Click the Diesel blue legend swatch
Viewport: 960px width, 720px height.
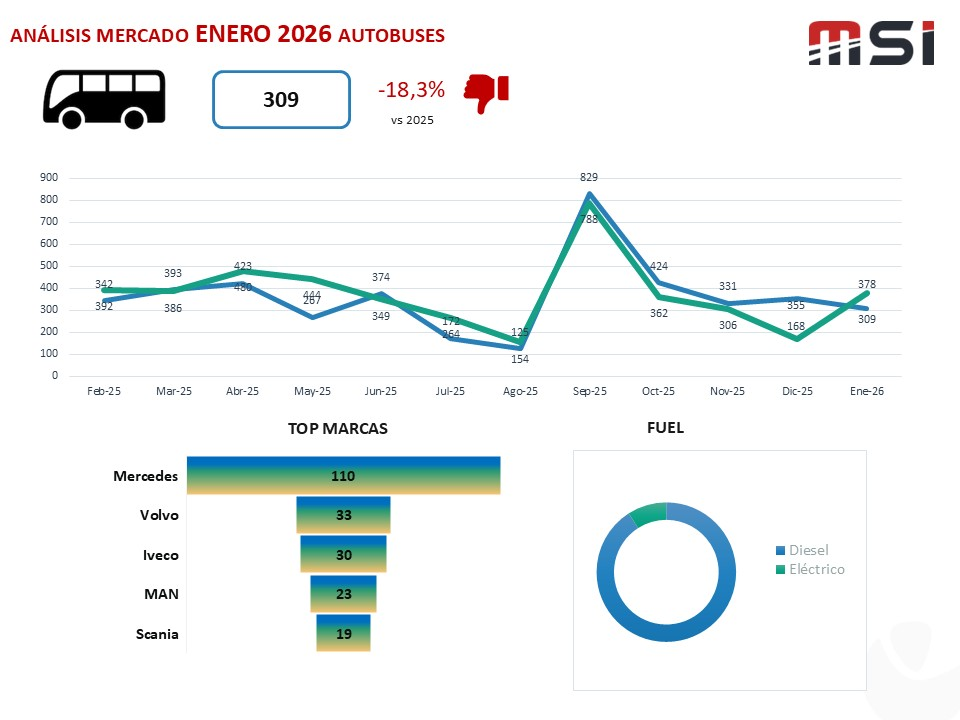[x=781, y=551]
